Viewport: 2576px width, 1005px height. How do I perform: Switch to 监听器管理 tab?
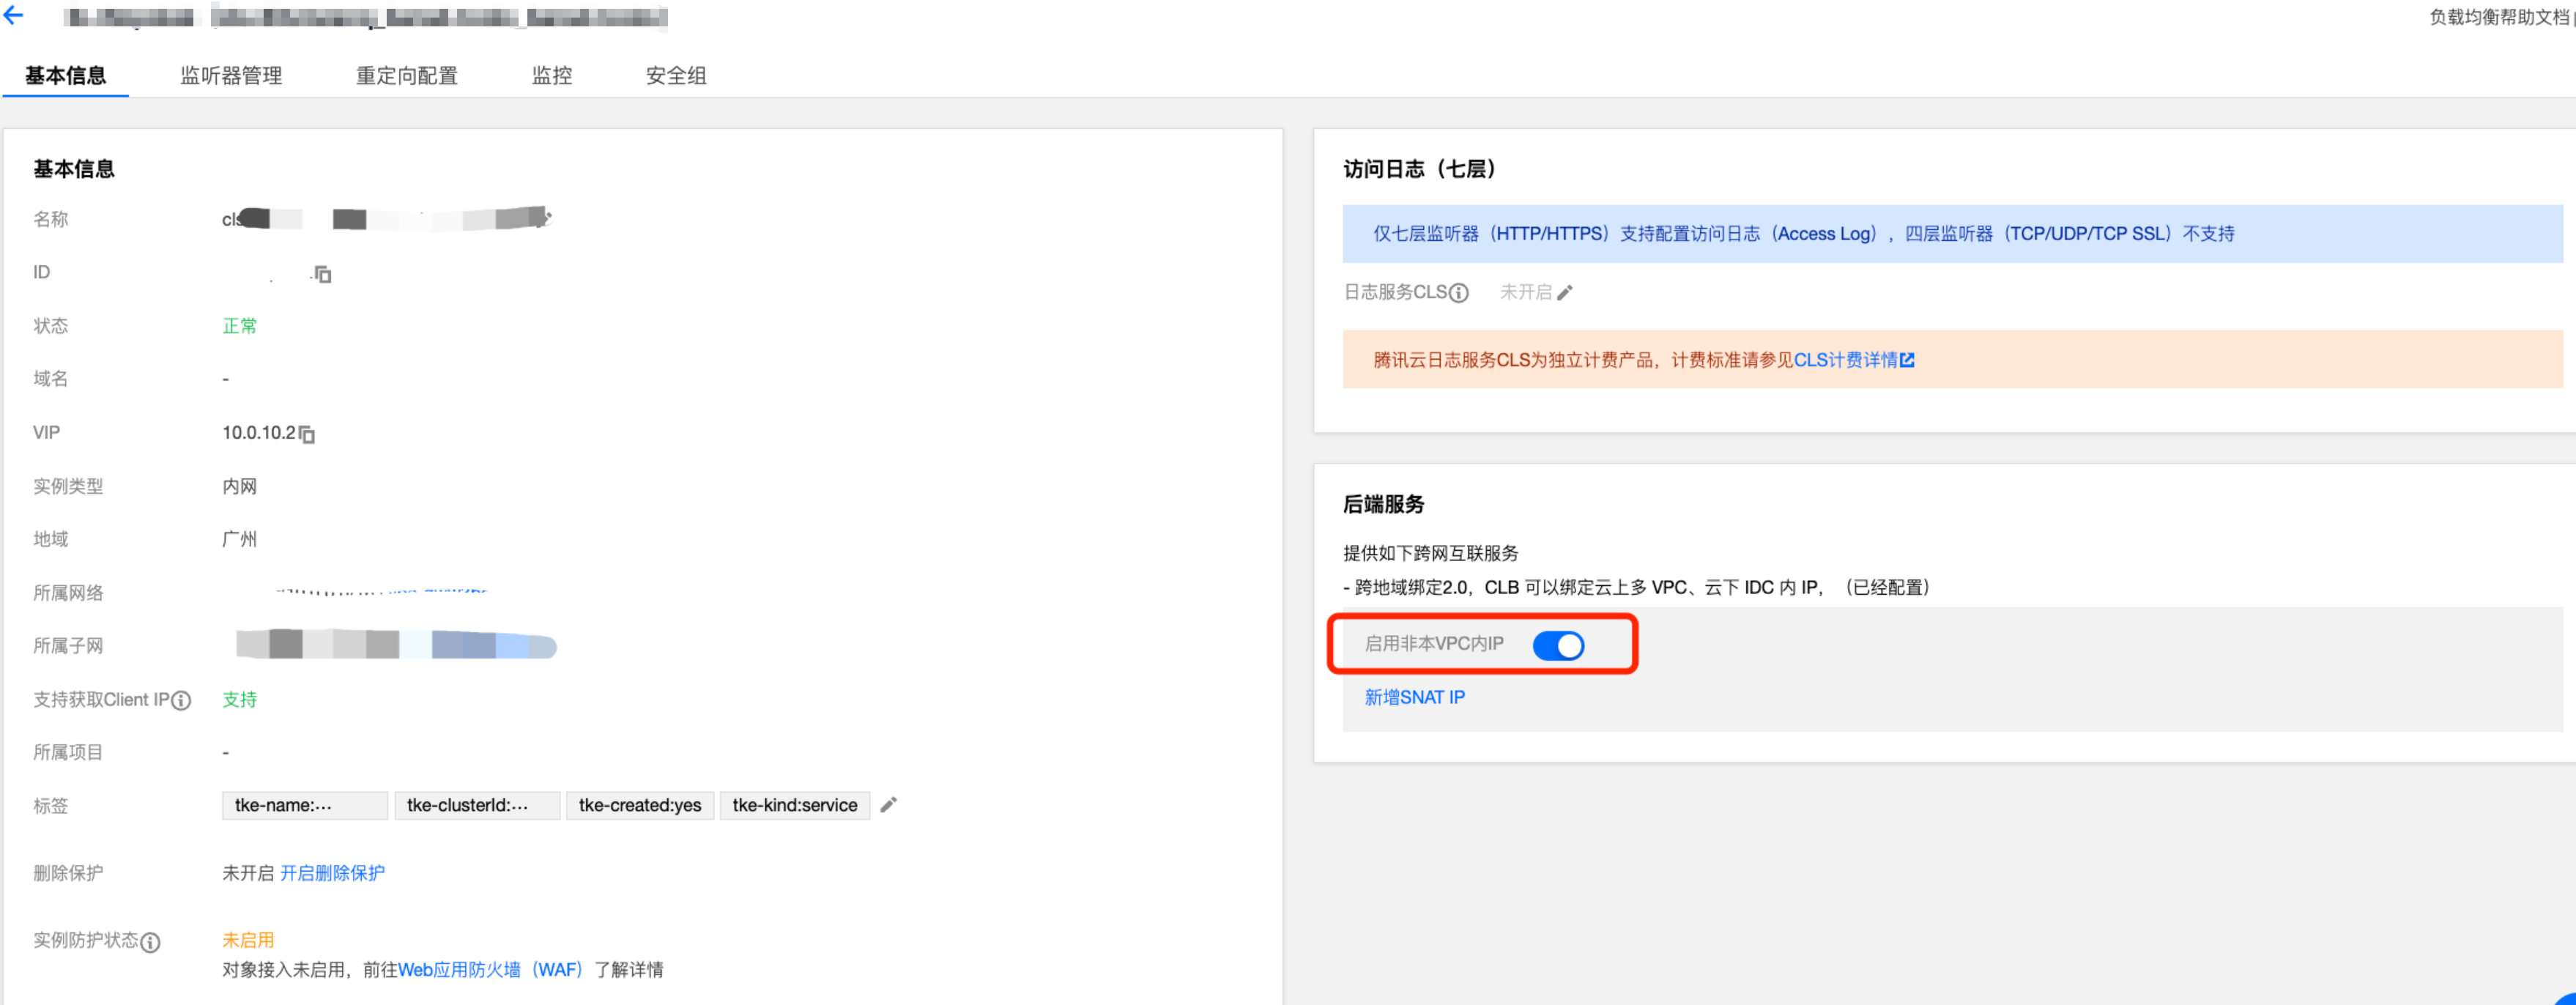[231, 76]
